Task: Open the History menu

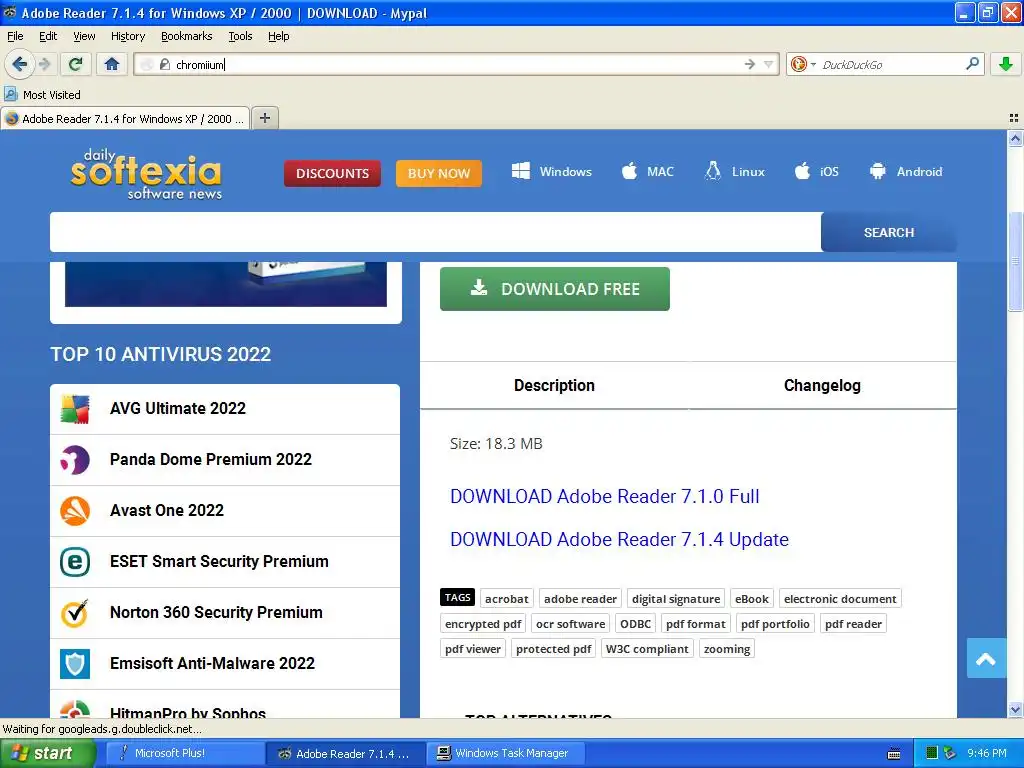Action: 127,36
